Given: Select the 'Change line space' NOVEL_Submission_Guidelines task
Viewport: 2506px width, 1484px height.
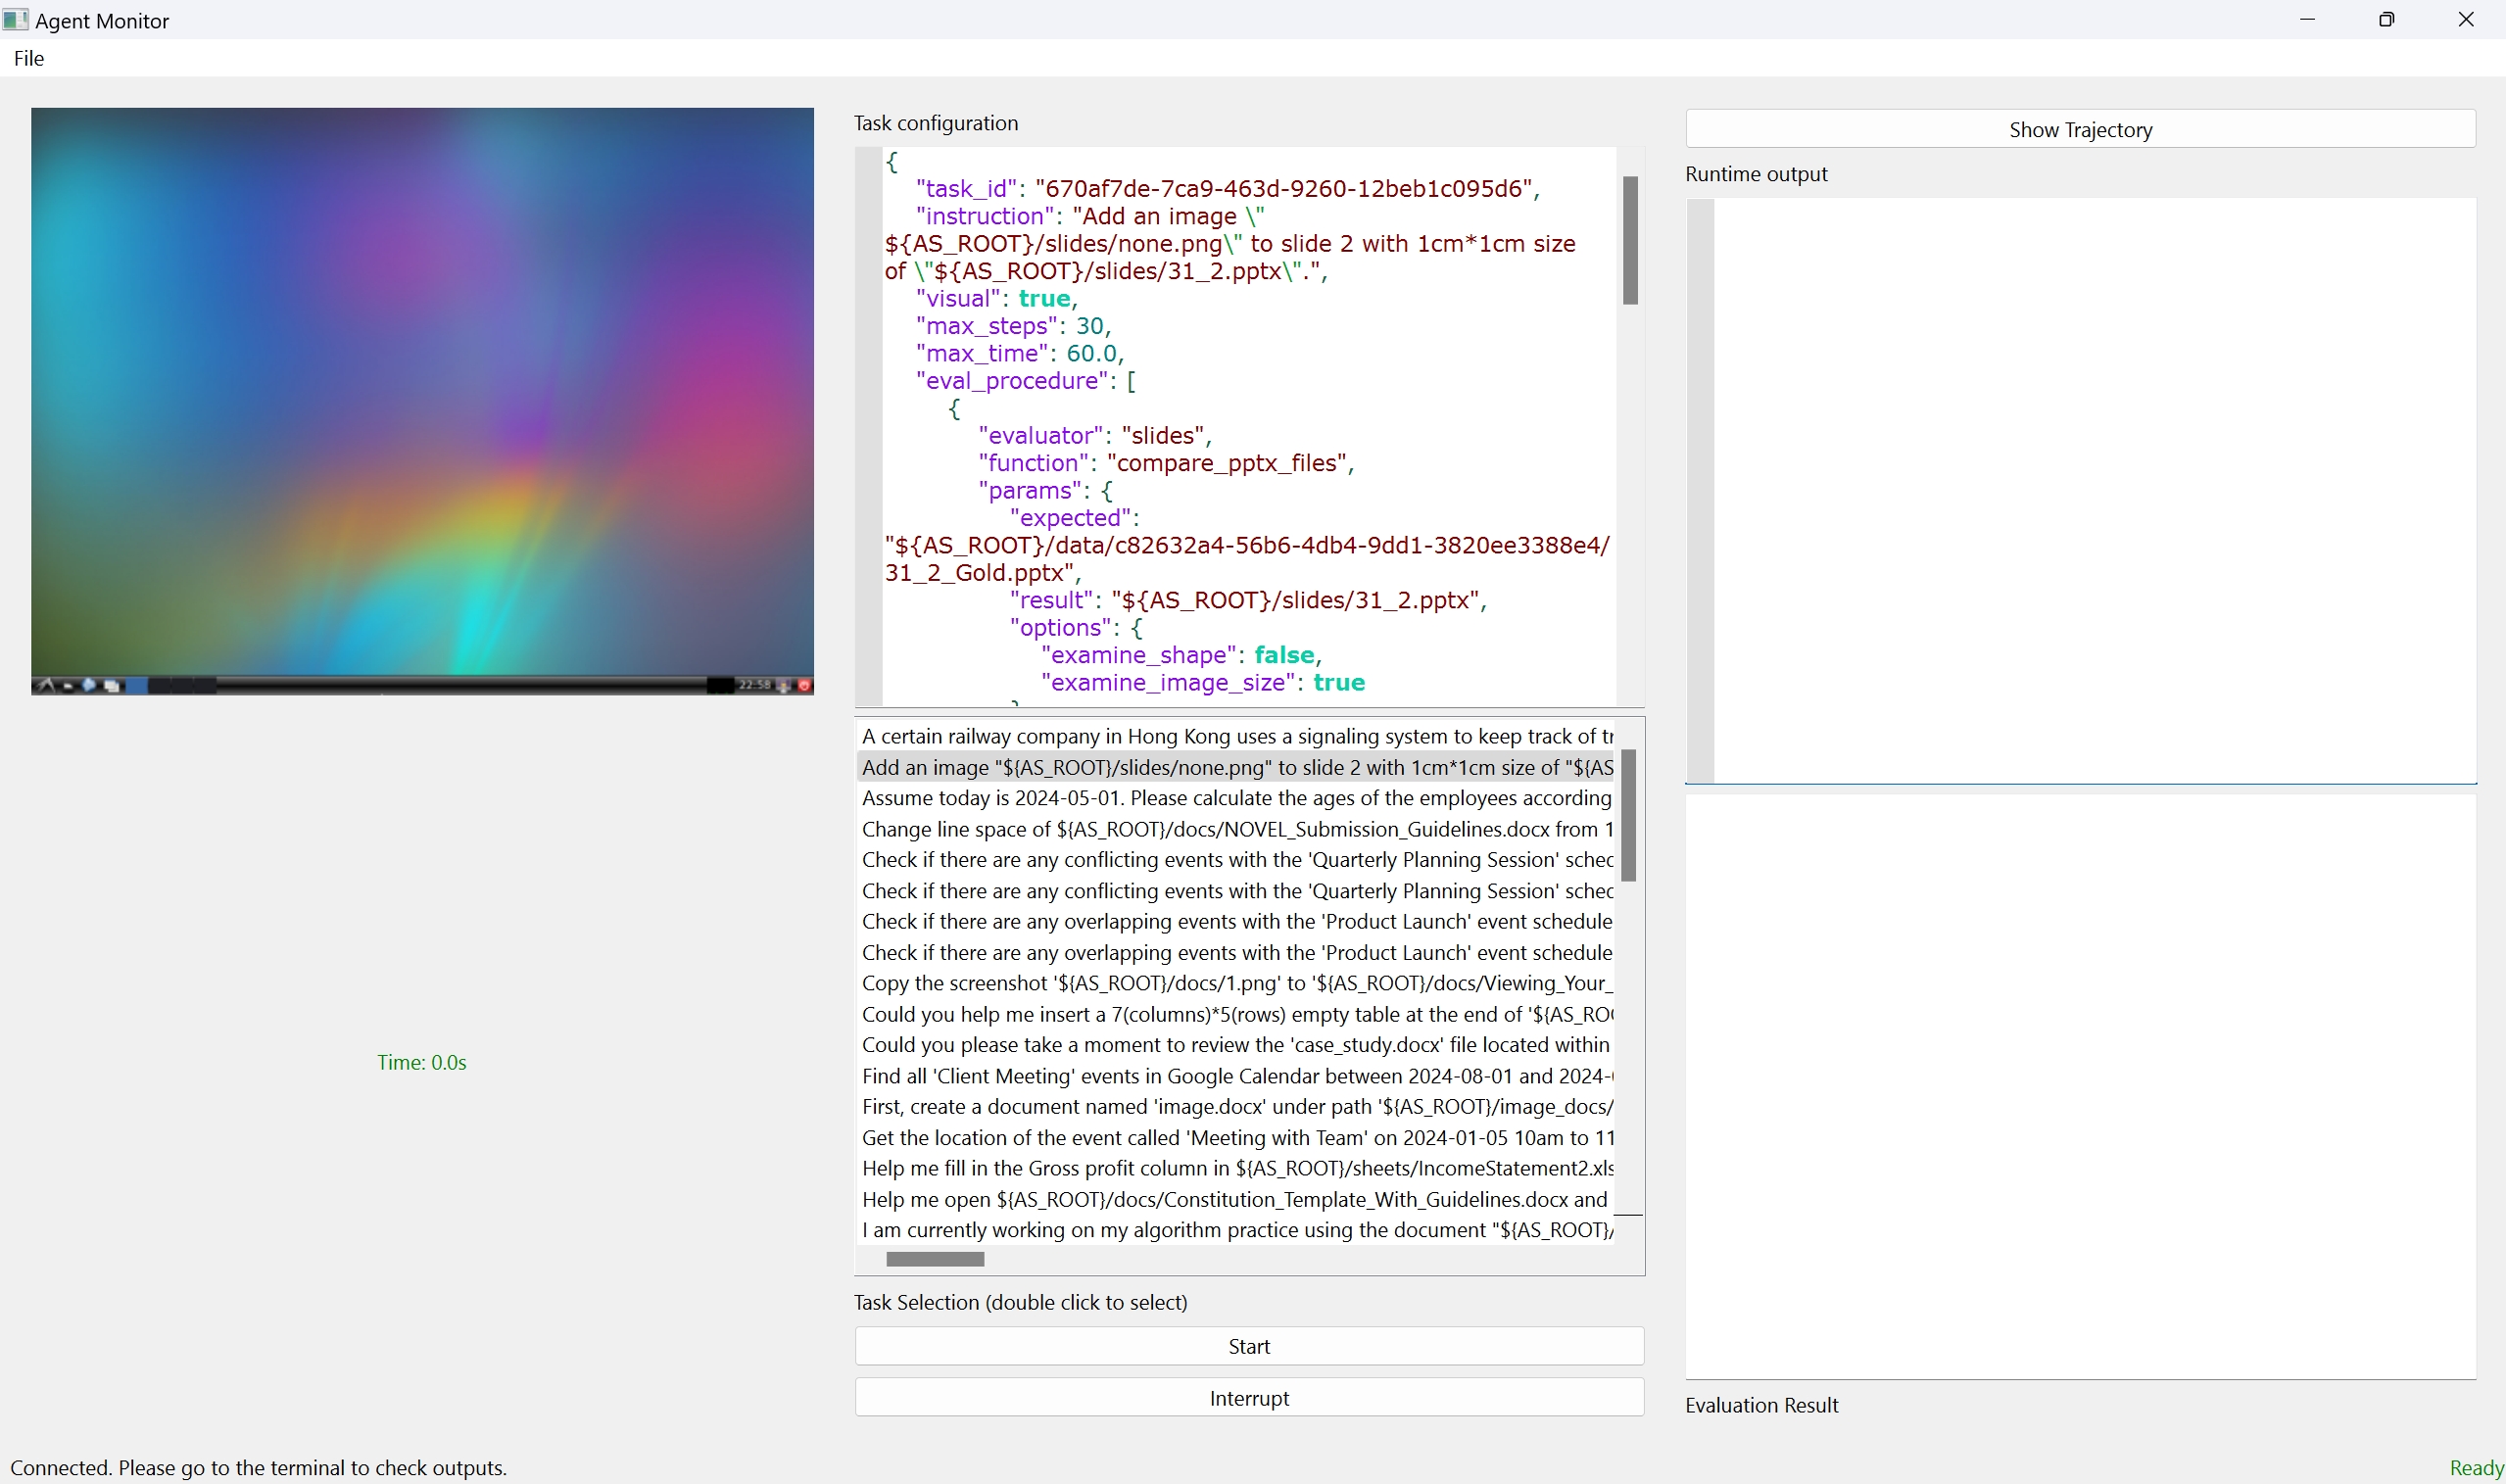Looking at the screenshot, I should (1236, 829).
